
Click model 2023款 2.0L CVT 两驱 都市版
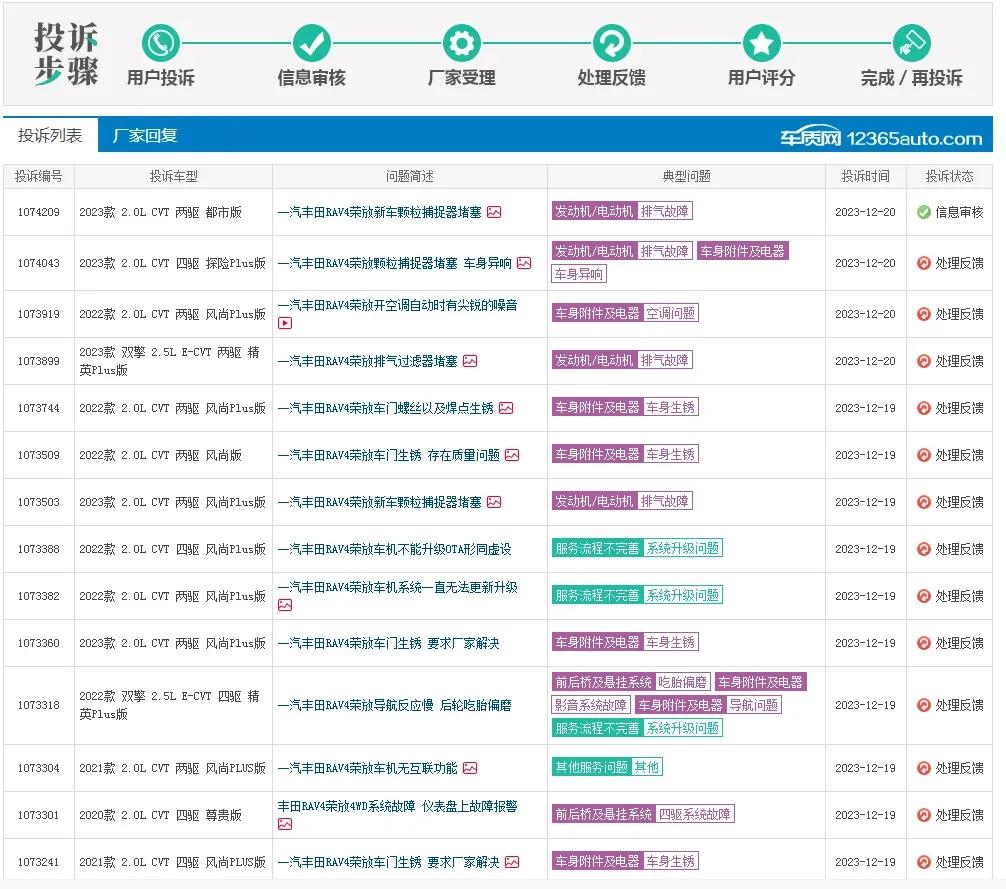160,212
